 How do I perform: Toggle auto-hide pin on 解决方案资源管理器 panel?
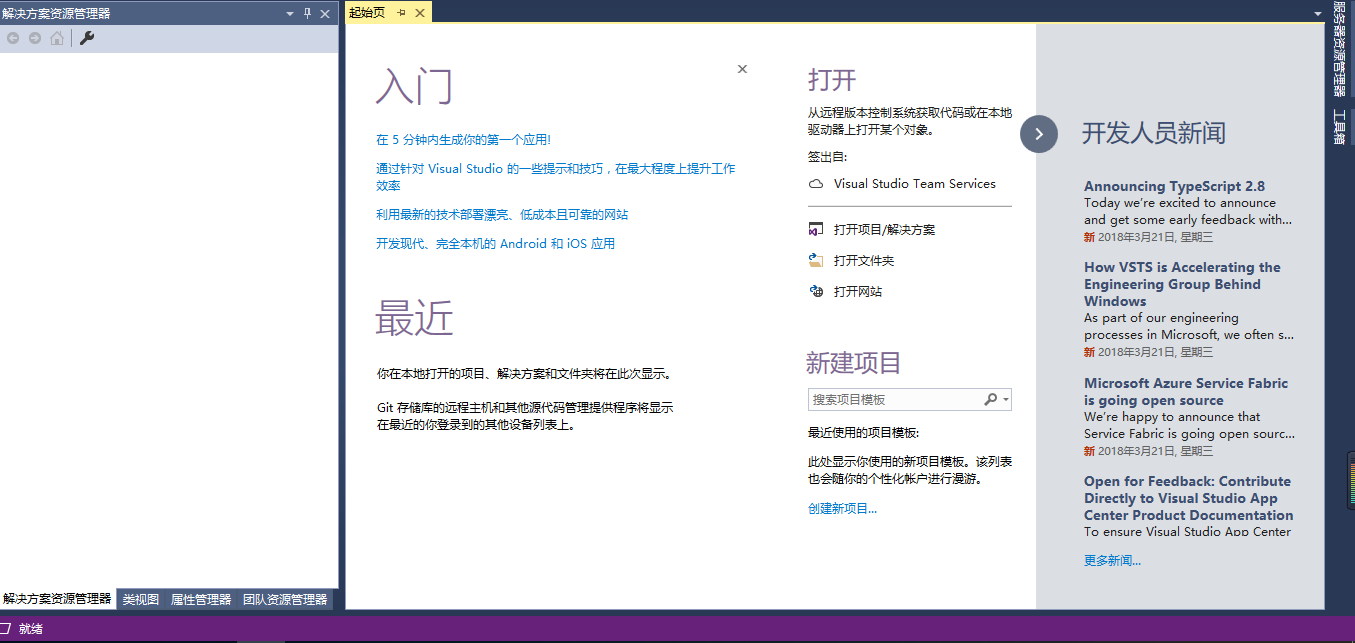(x=307, y=13)
